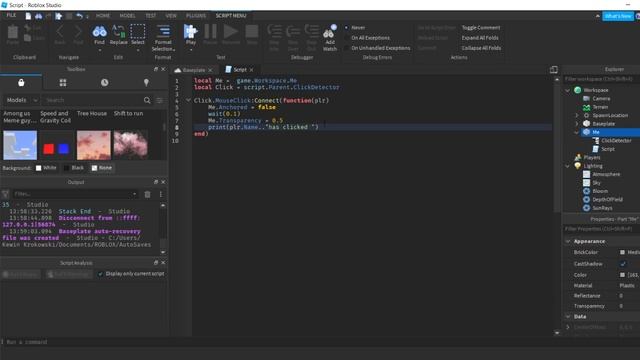Image resolution: width=640 pixels, height=360 pixels.
Task: Collapse the Workspace tree node
Action: tap(568, 90)
